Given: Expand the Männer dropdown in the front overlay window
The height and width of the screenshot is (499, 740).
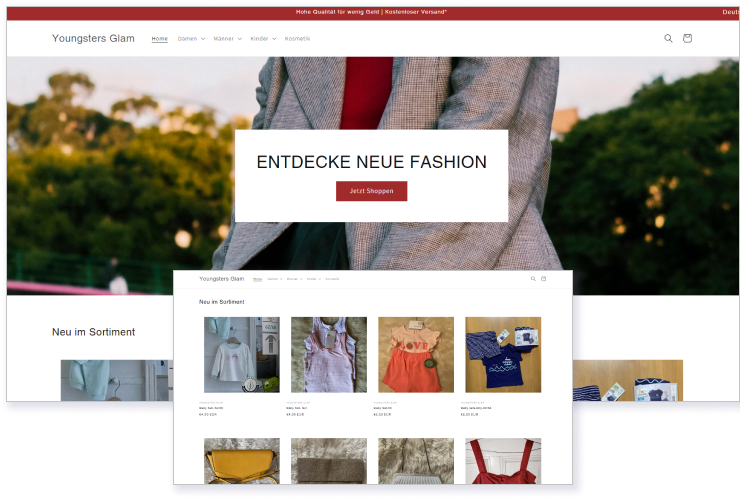Looking at the screenshot, I should click(294, 279).
